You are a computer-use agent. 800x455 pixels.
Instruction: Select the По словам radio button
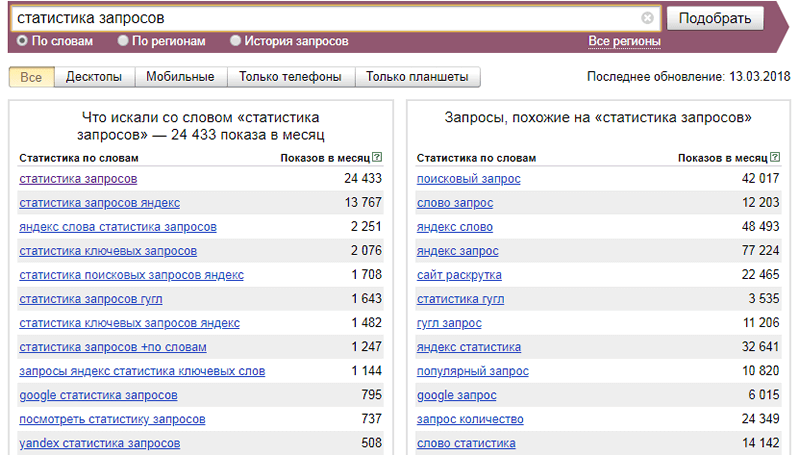(22, 41)
